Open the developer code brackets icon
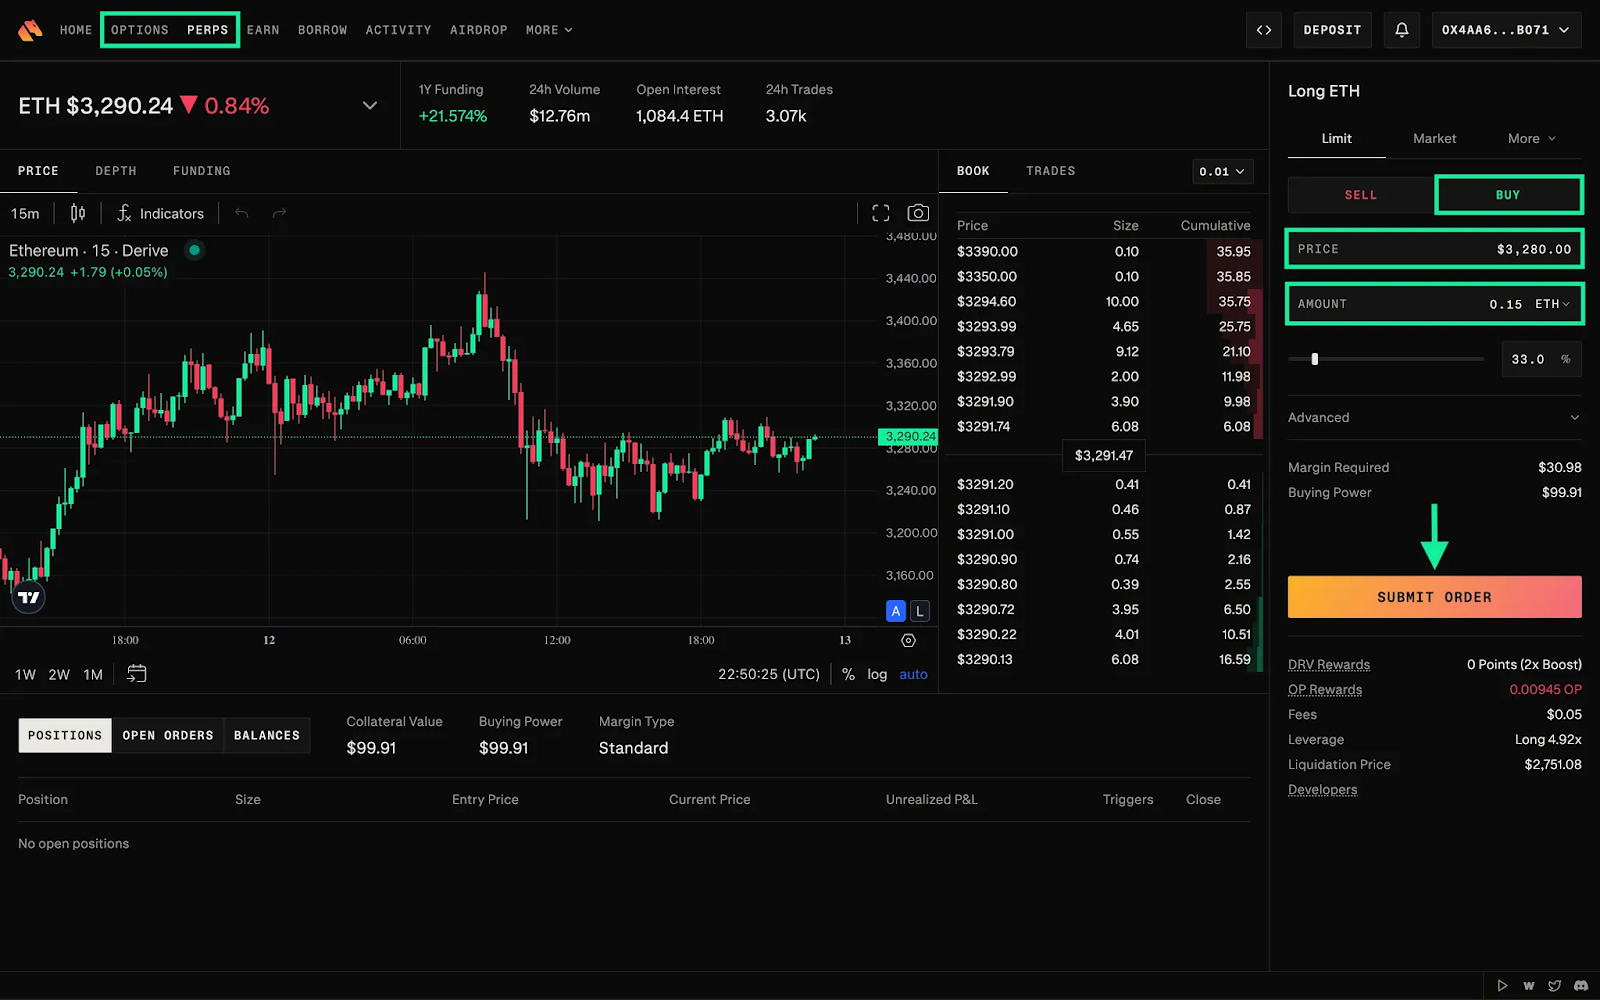Viewport: 1600px width, 1000px height. click(1264, 30)
